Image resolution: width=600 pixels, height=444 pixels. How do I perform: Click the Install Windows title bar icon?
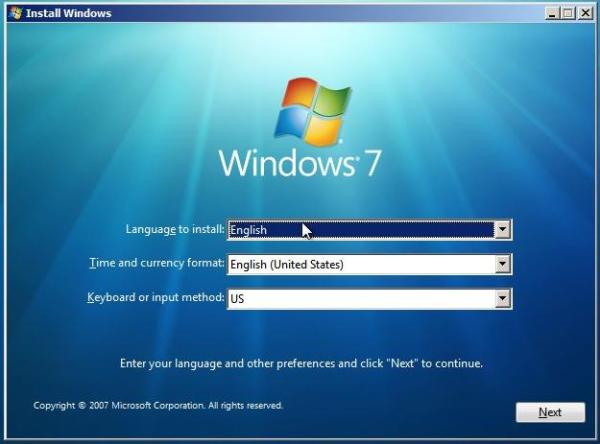(16, 13)
